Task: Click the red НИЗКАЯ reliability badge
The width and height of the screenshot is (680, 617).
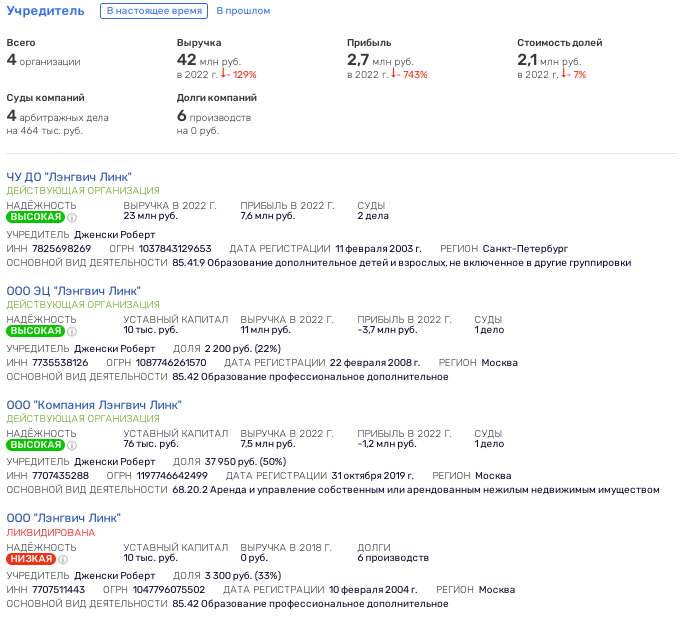Action: (x=31, y=559)
